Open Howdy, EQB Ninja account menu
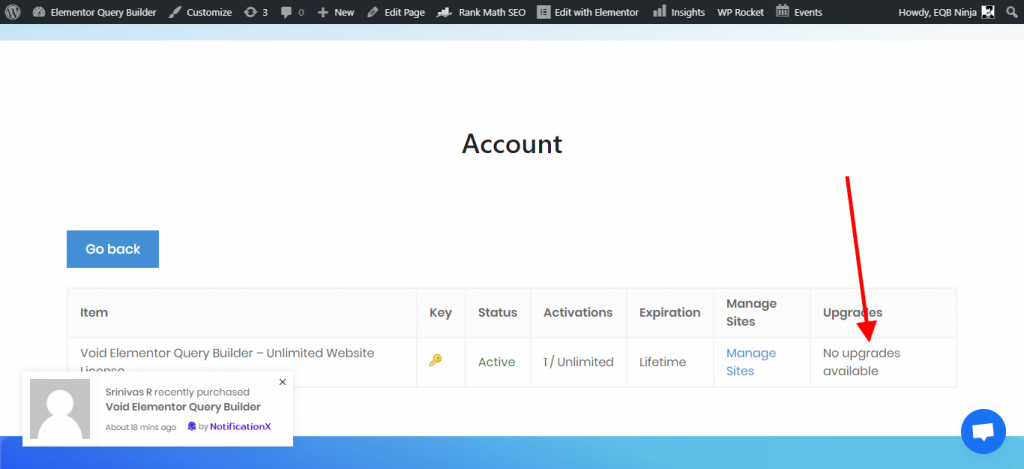The height and width of the screenshot is (469, 1024). point(947,12)
